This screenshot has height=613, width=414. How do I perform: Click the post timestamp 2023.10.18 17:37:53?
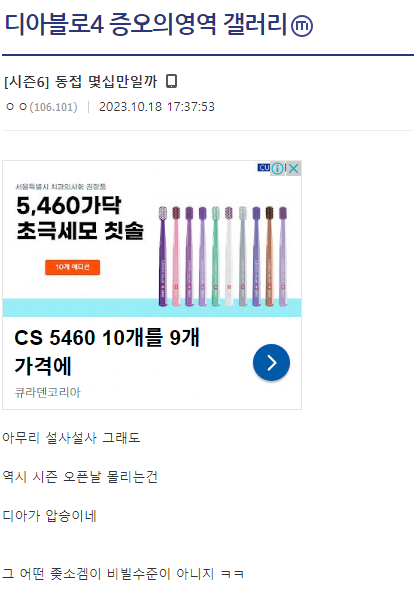coord(157,107)
